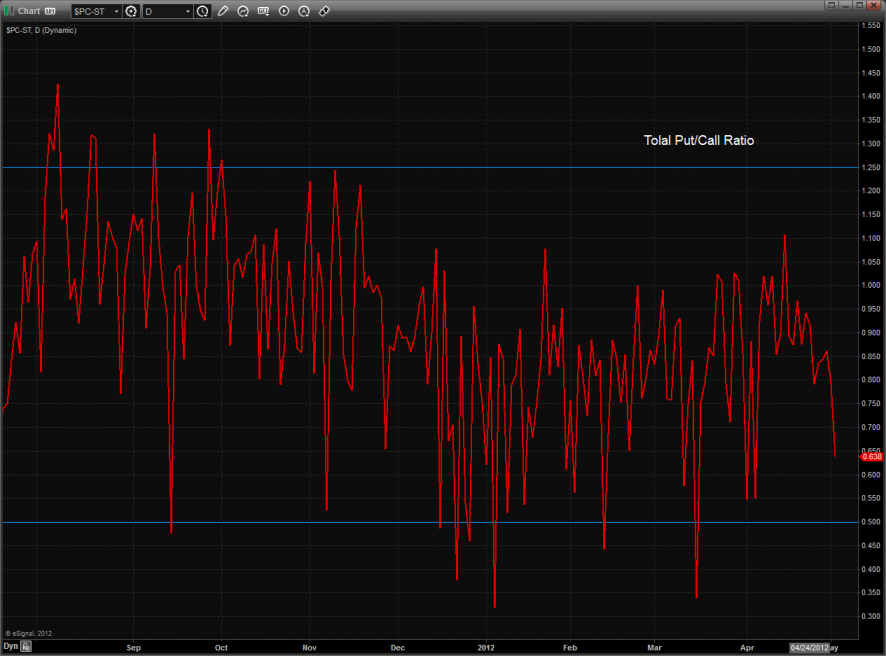Click the link badge beside Chart title
The height and width of the screenshot is (656, 886).
pyautogui.click(x=49, y=11)
